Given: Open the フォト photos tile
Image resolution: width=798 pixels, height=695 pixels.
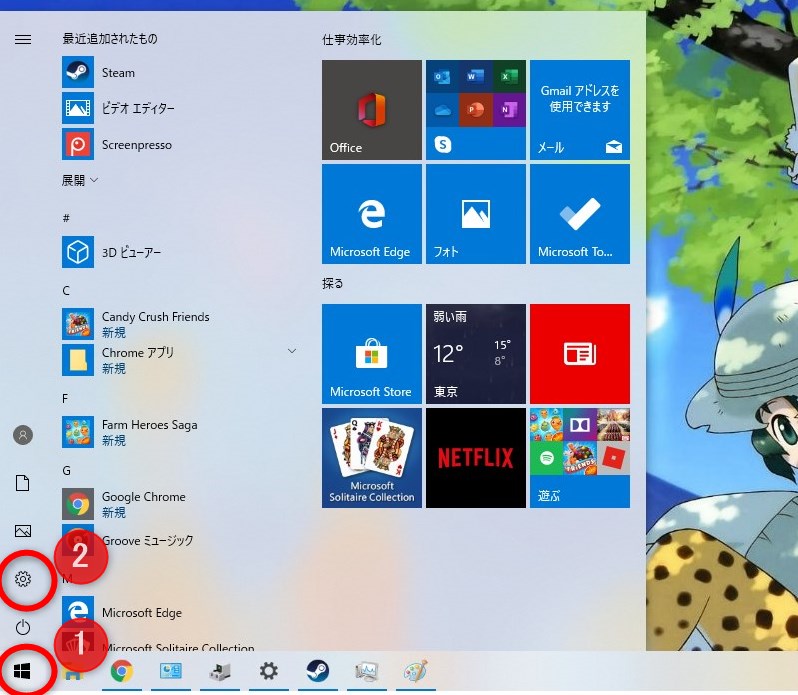Looking at the screenshot, I should (476, 214).
